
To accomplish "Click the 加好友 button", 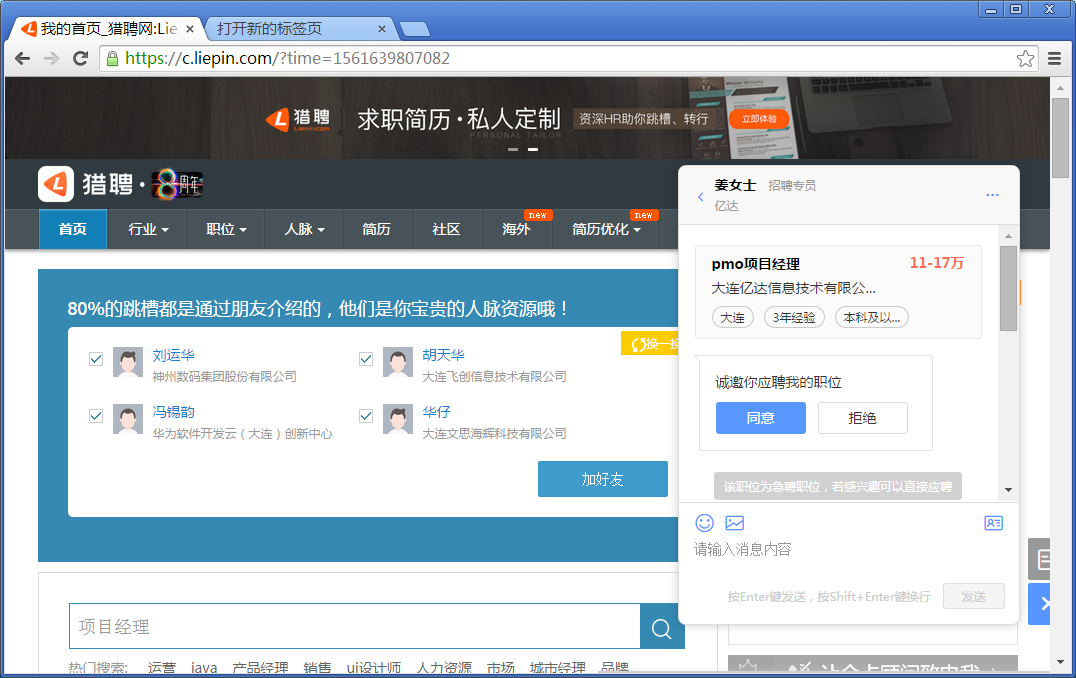I will [x=603, y=479].
